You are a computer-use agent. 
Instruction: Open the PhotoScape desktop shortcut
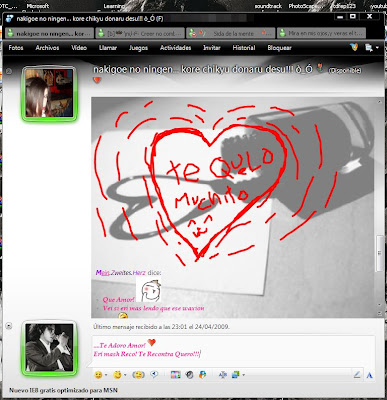pyautogui.click(x=306, y=6)
